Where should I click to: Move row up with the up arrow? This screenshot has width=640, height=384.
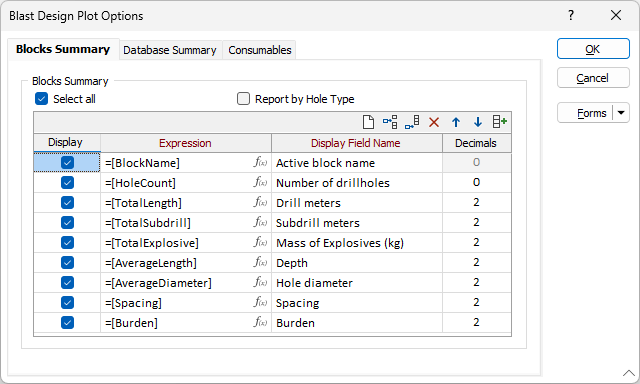click(456, 122)
